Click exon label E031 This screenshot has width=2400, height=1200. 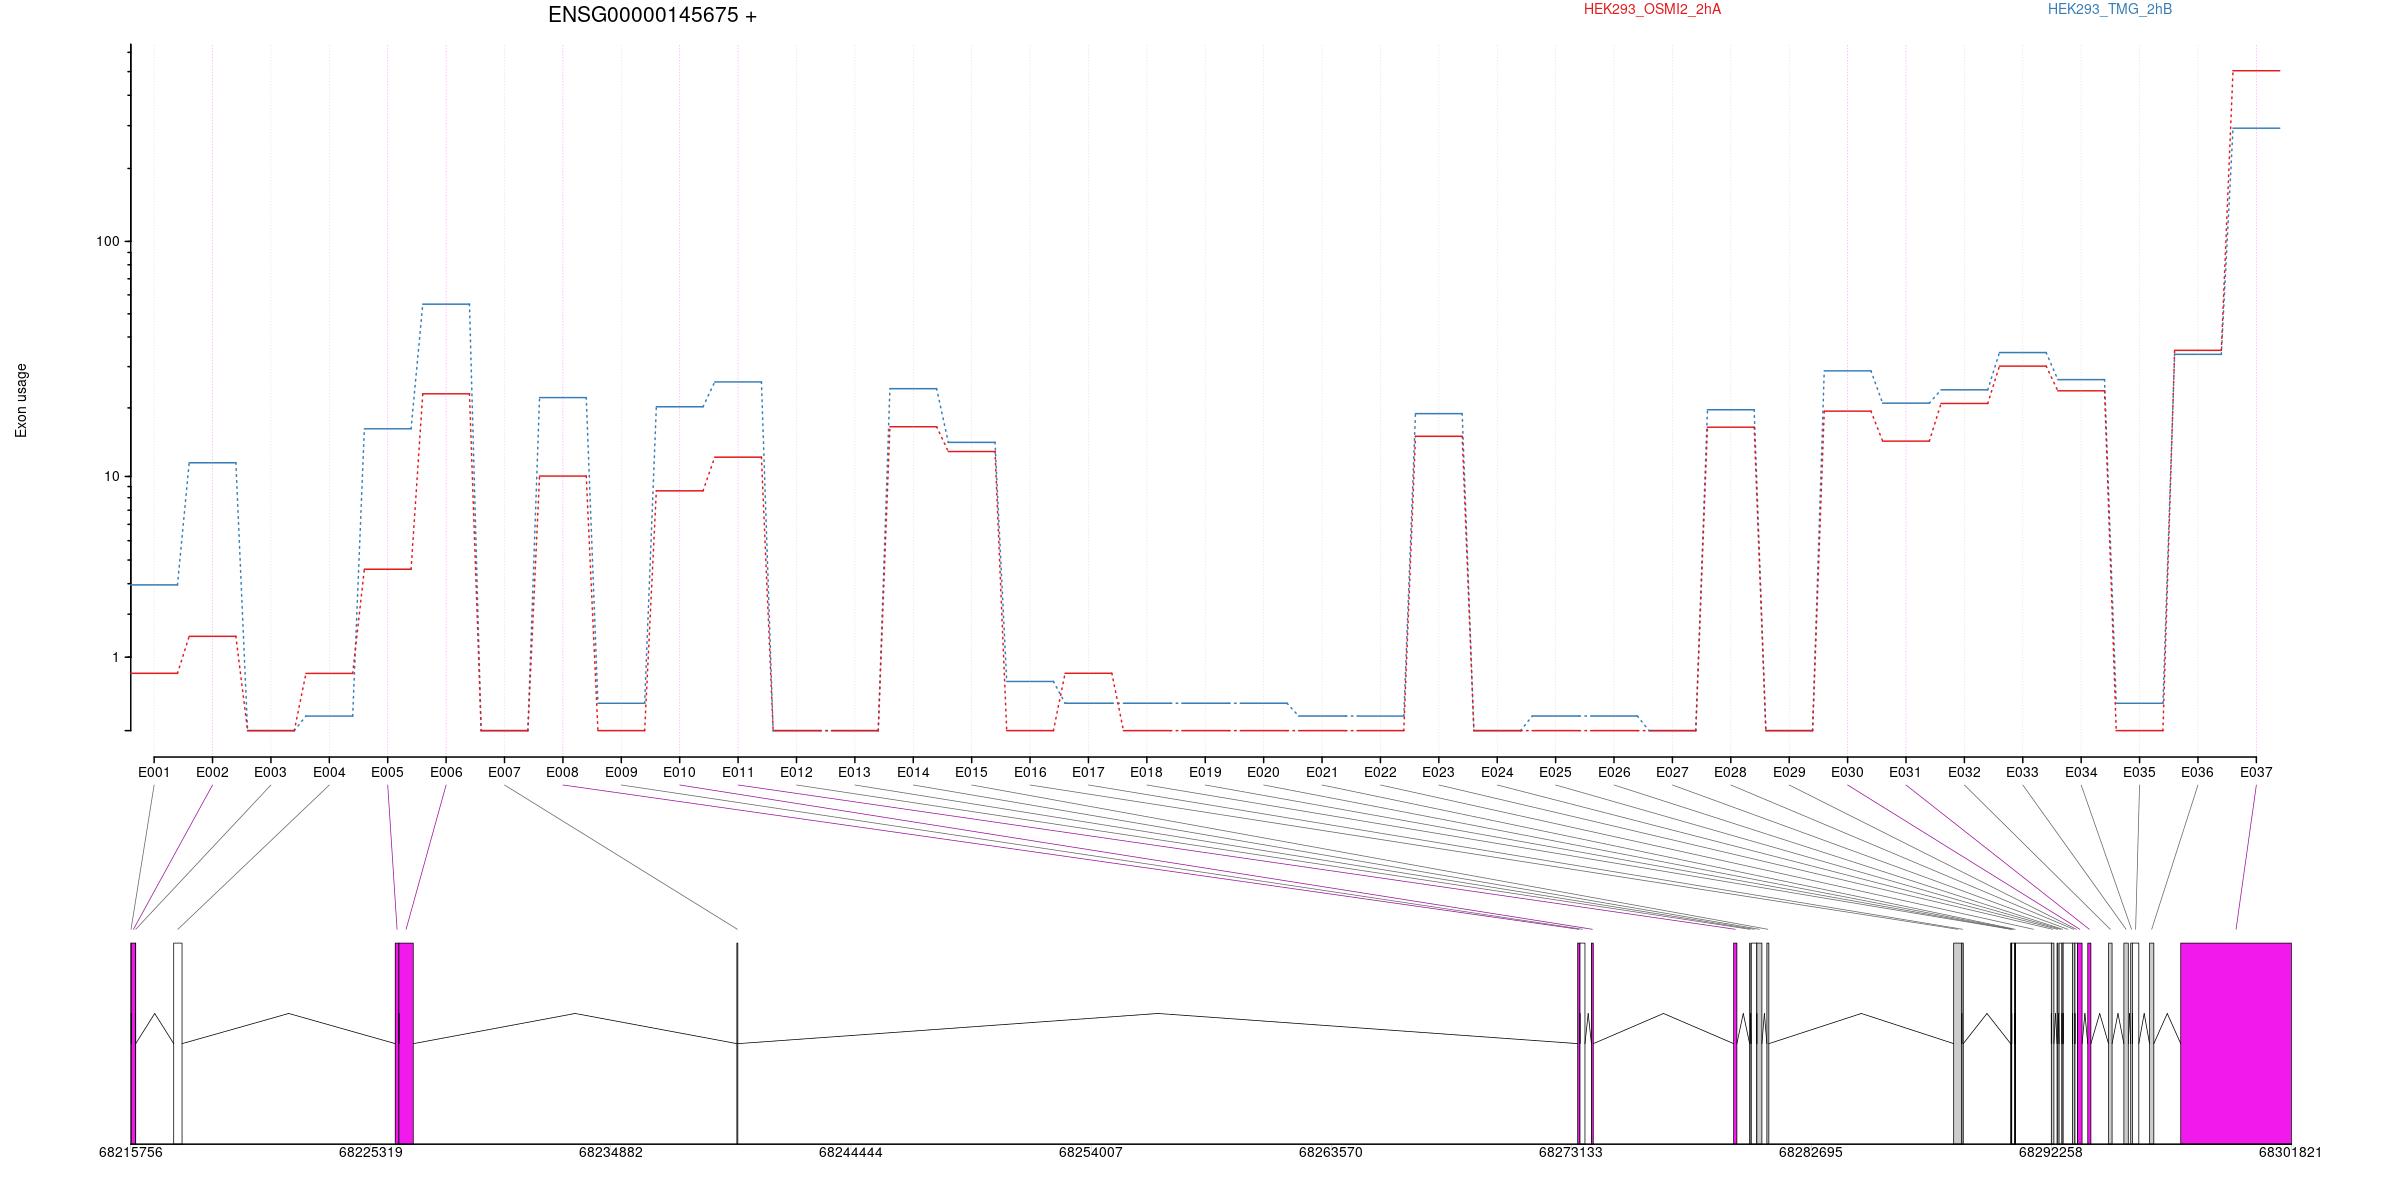(x=1905, y=772)
